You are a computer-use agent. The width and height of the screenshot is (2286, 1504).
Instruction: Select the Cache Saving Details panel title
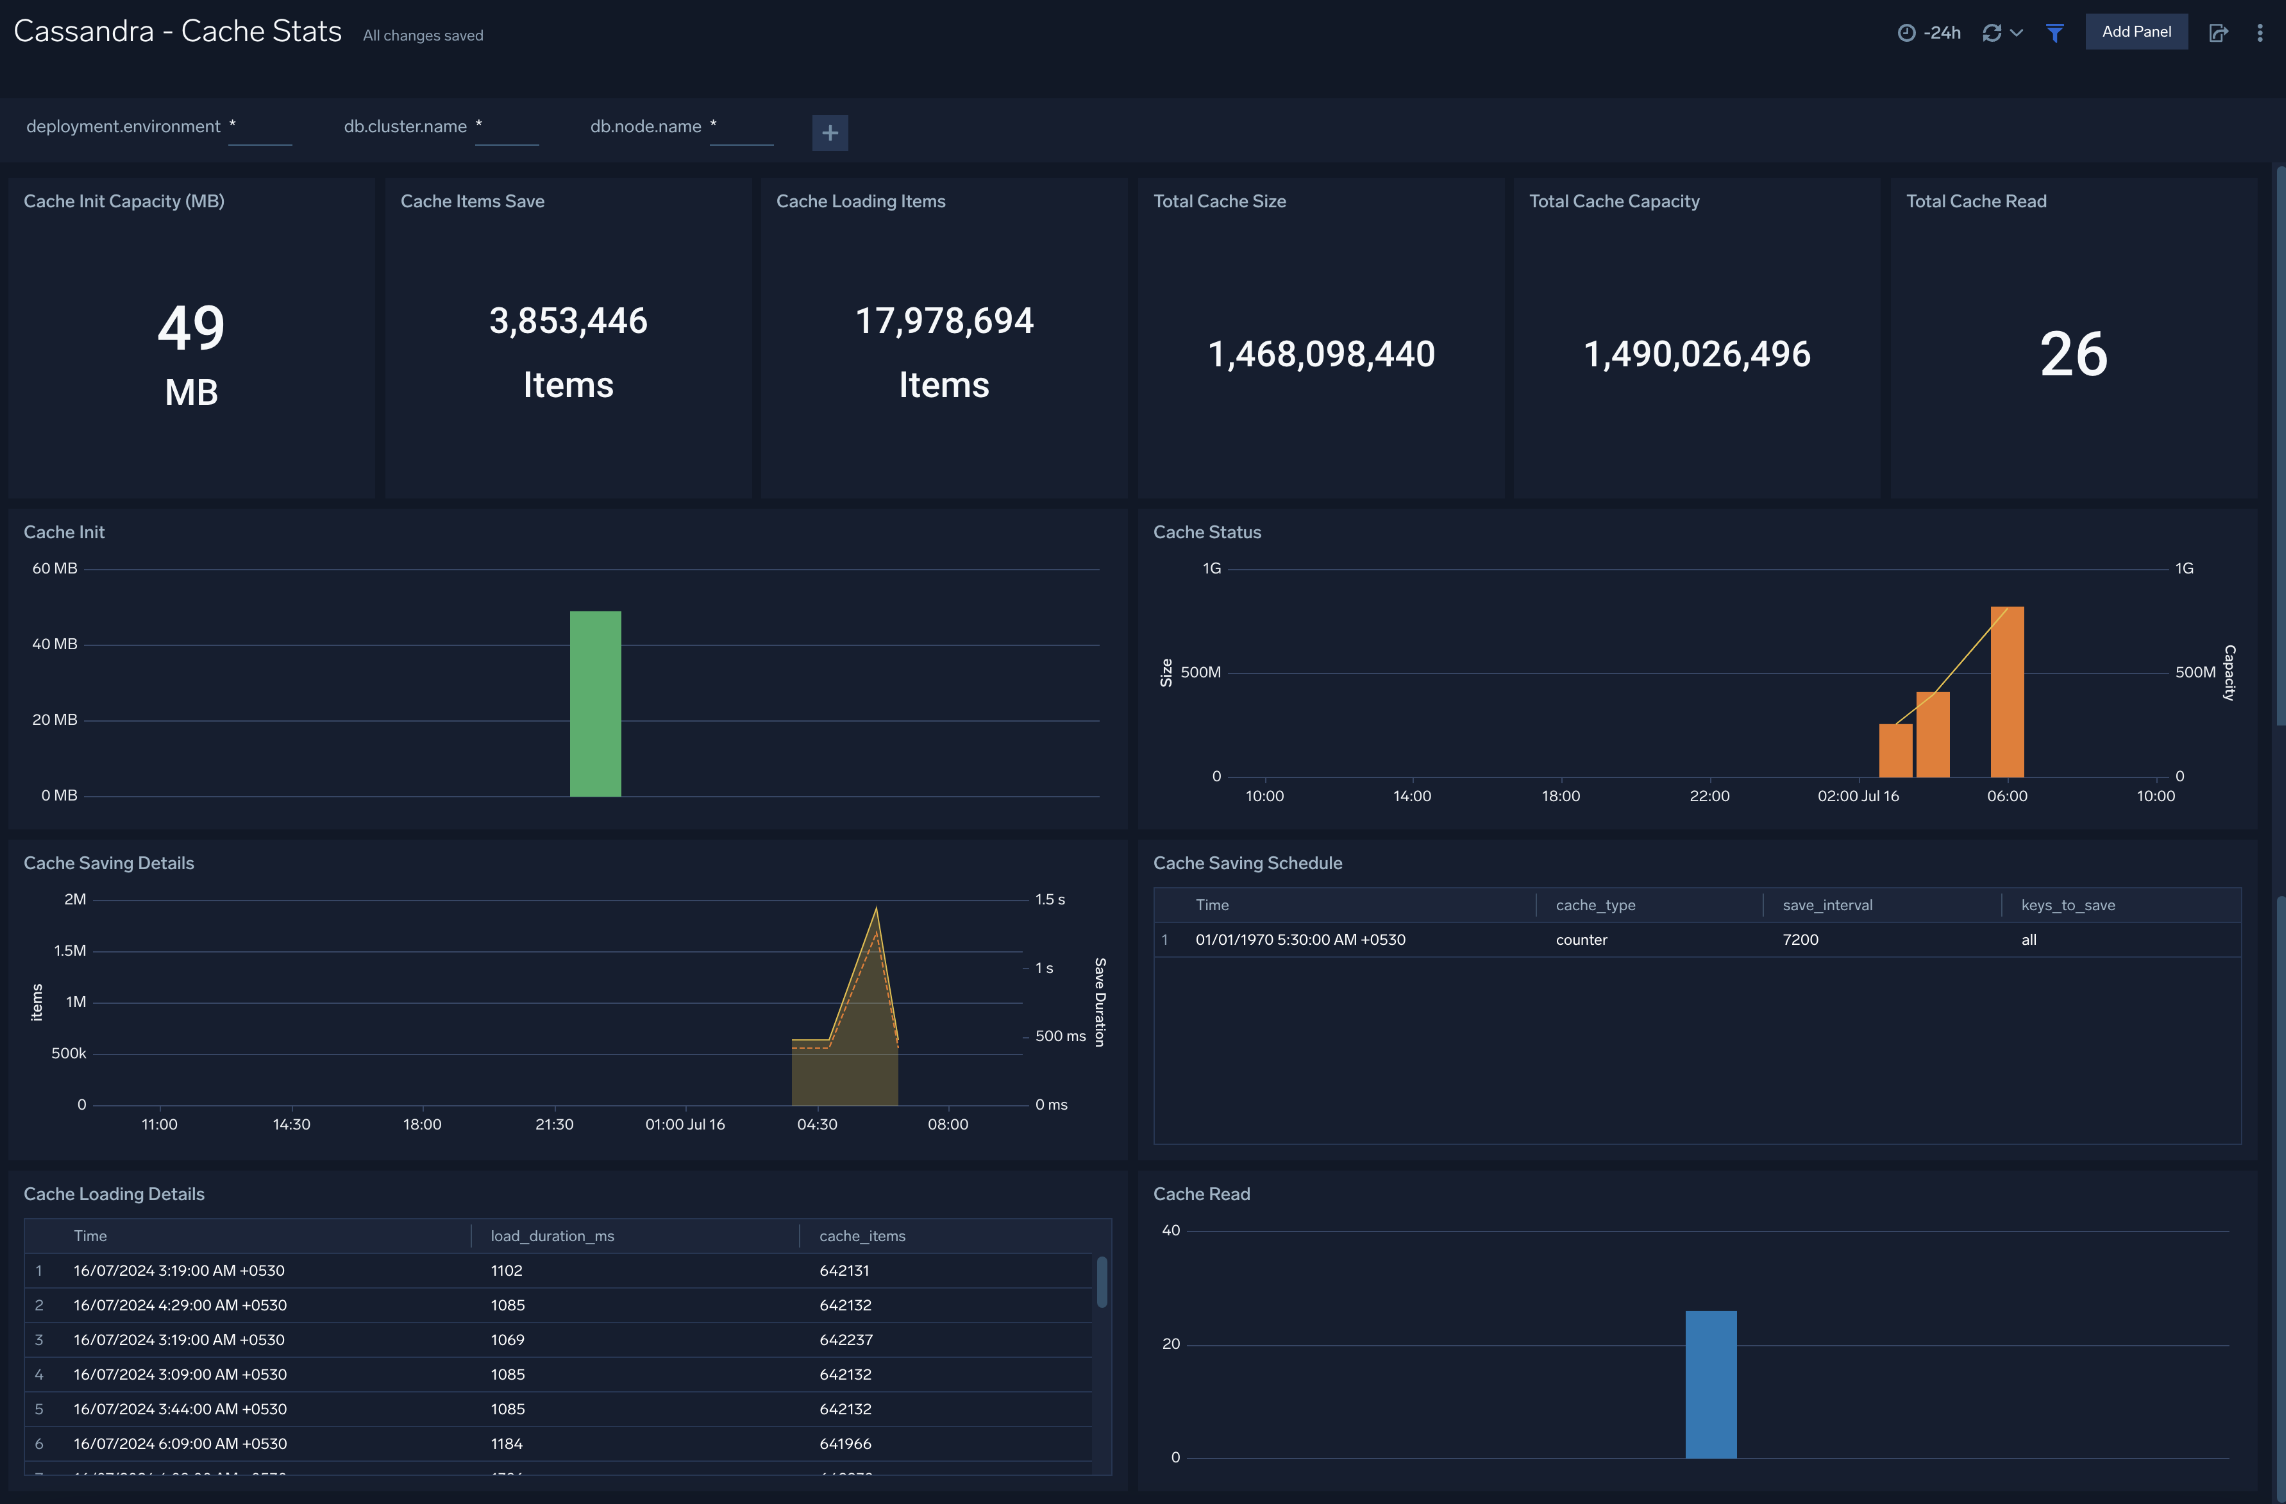[109, 863]
